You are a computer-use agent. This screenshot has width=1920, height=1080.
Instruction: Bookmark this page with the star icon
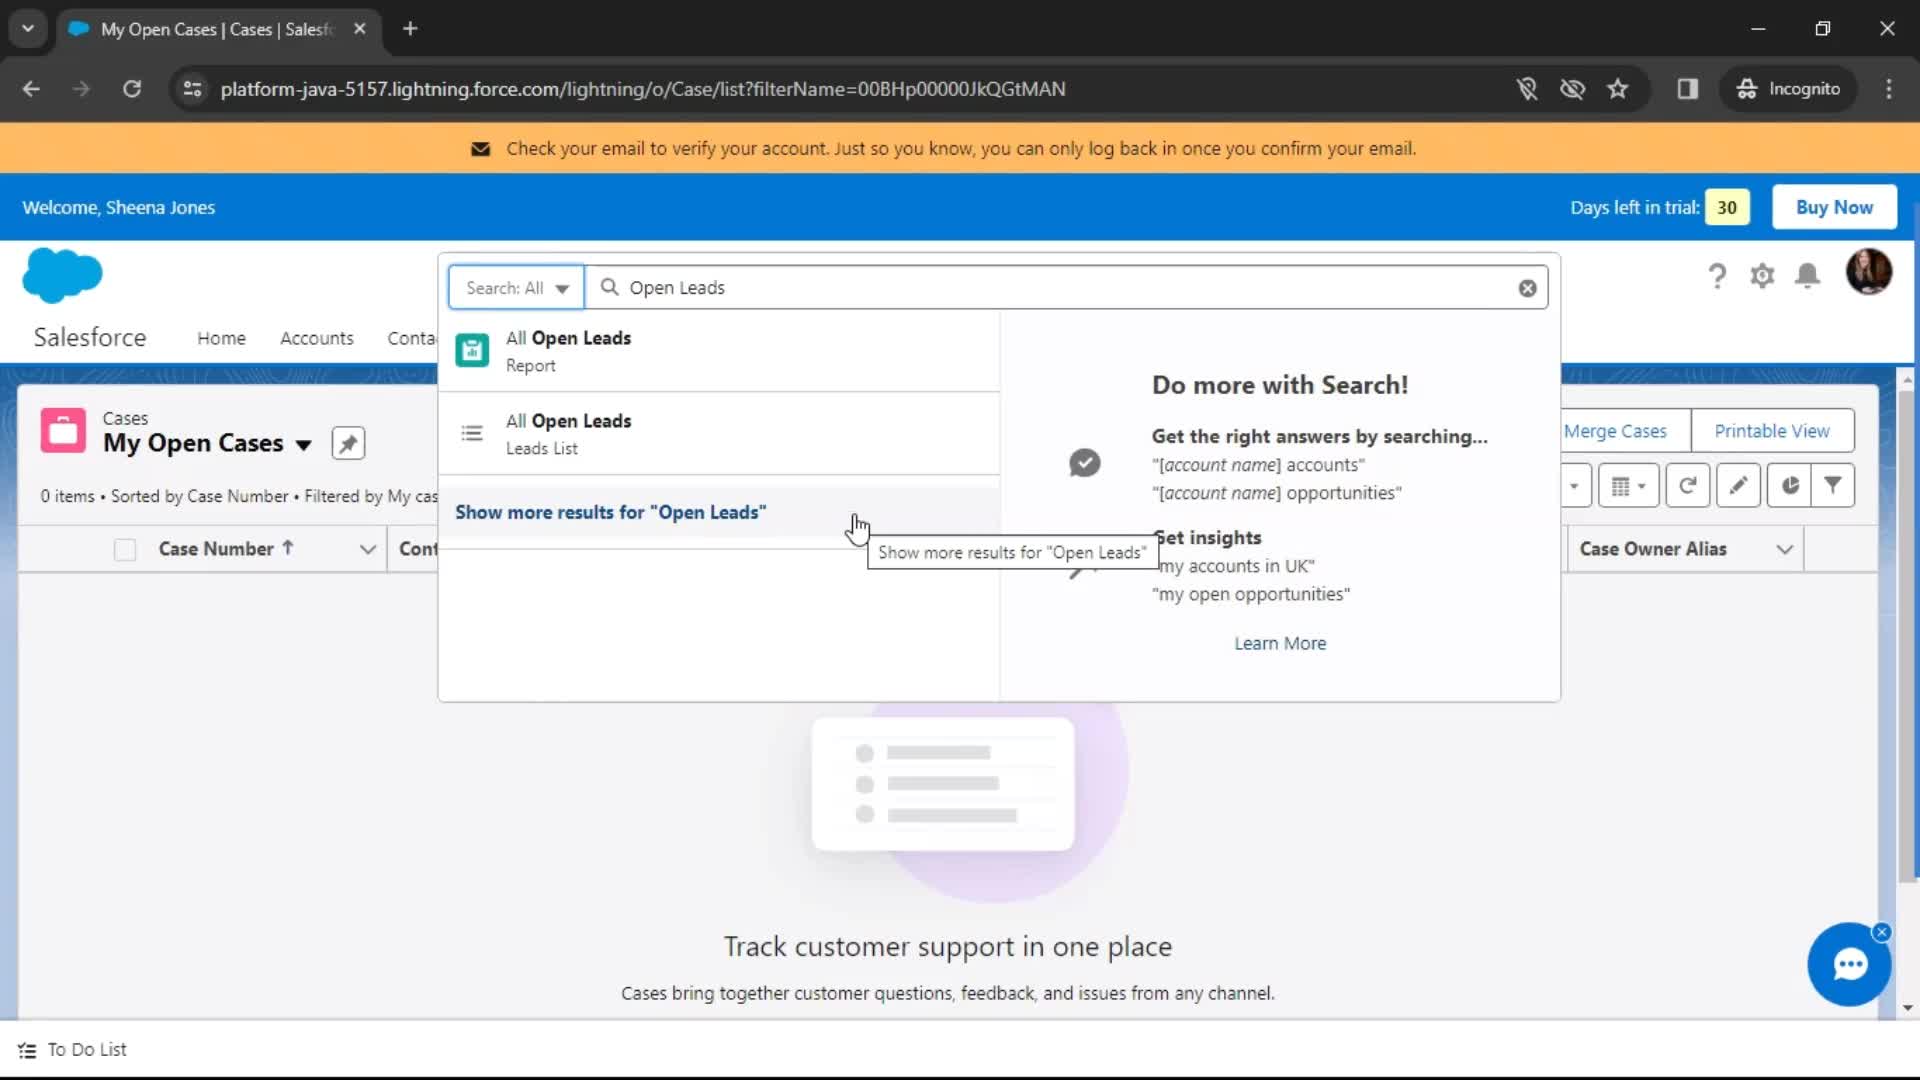[x=1618, y=89]
